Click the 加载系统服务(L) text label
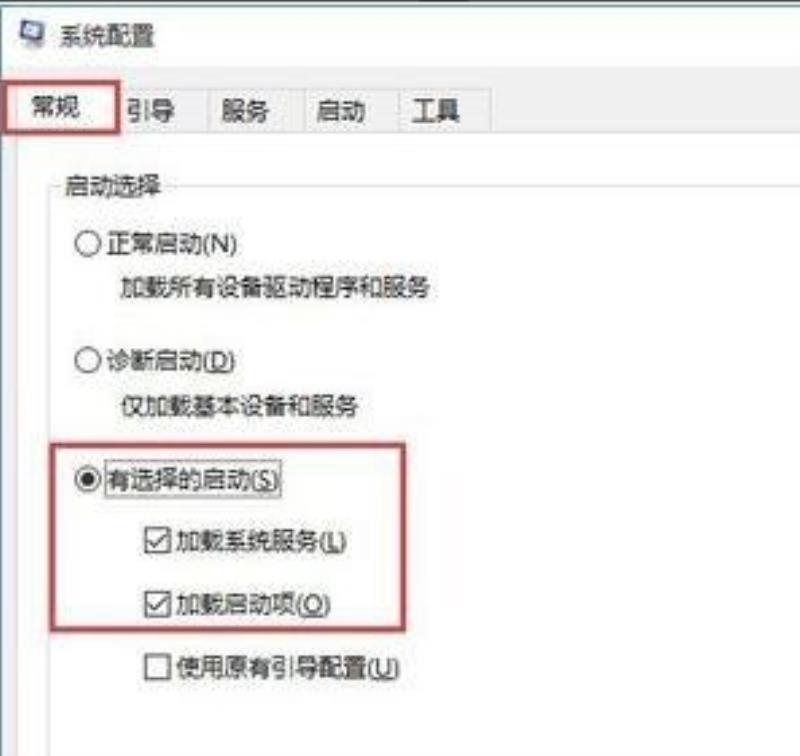This screenshot has width=800, height=756. 261,541
